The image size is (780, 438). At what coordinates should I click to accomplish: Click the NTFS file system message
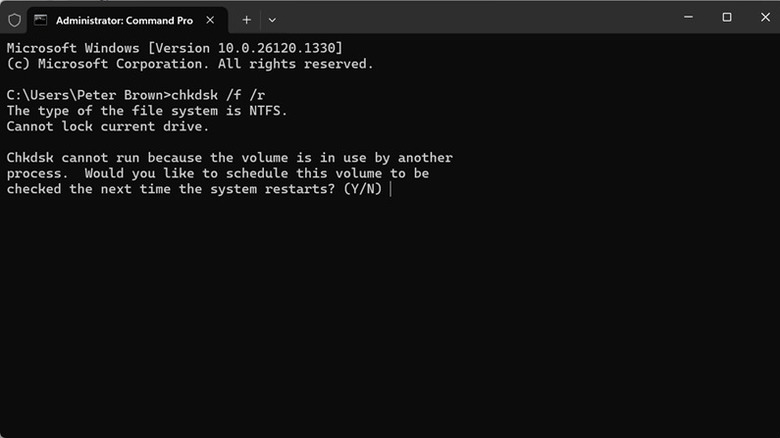pos(147,111)
